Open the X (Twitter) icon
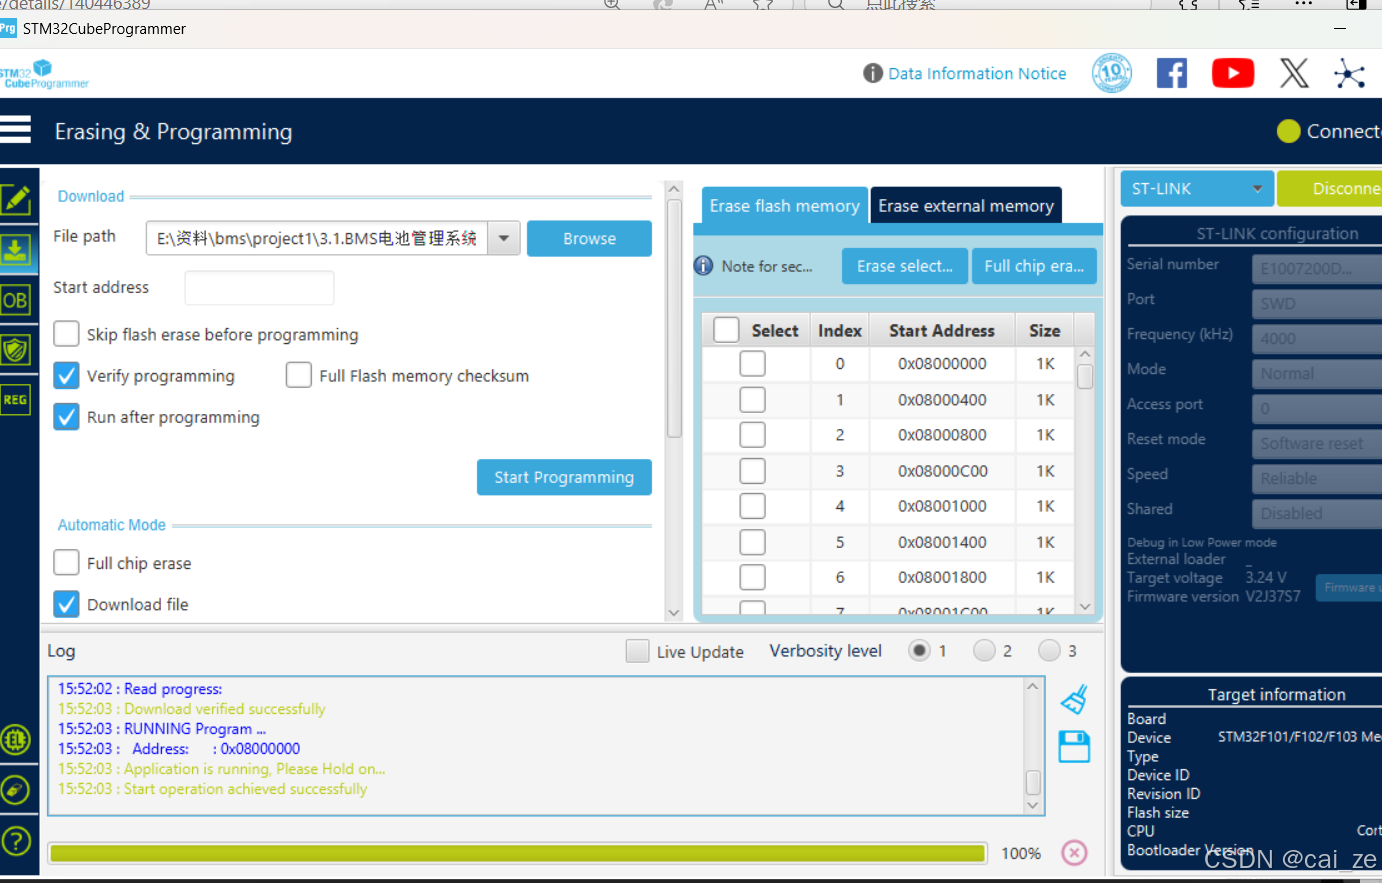Viewport: 1382px width, 883px height. click(1294, 73)
